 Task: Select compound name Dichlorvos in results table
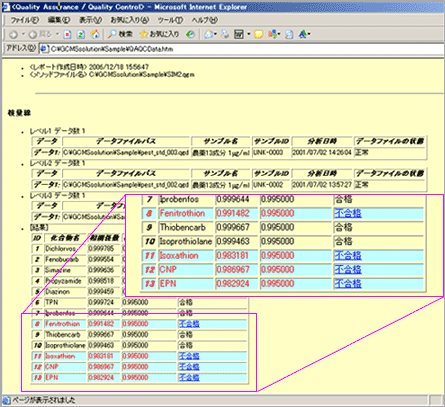coord(60,249)
